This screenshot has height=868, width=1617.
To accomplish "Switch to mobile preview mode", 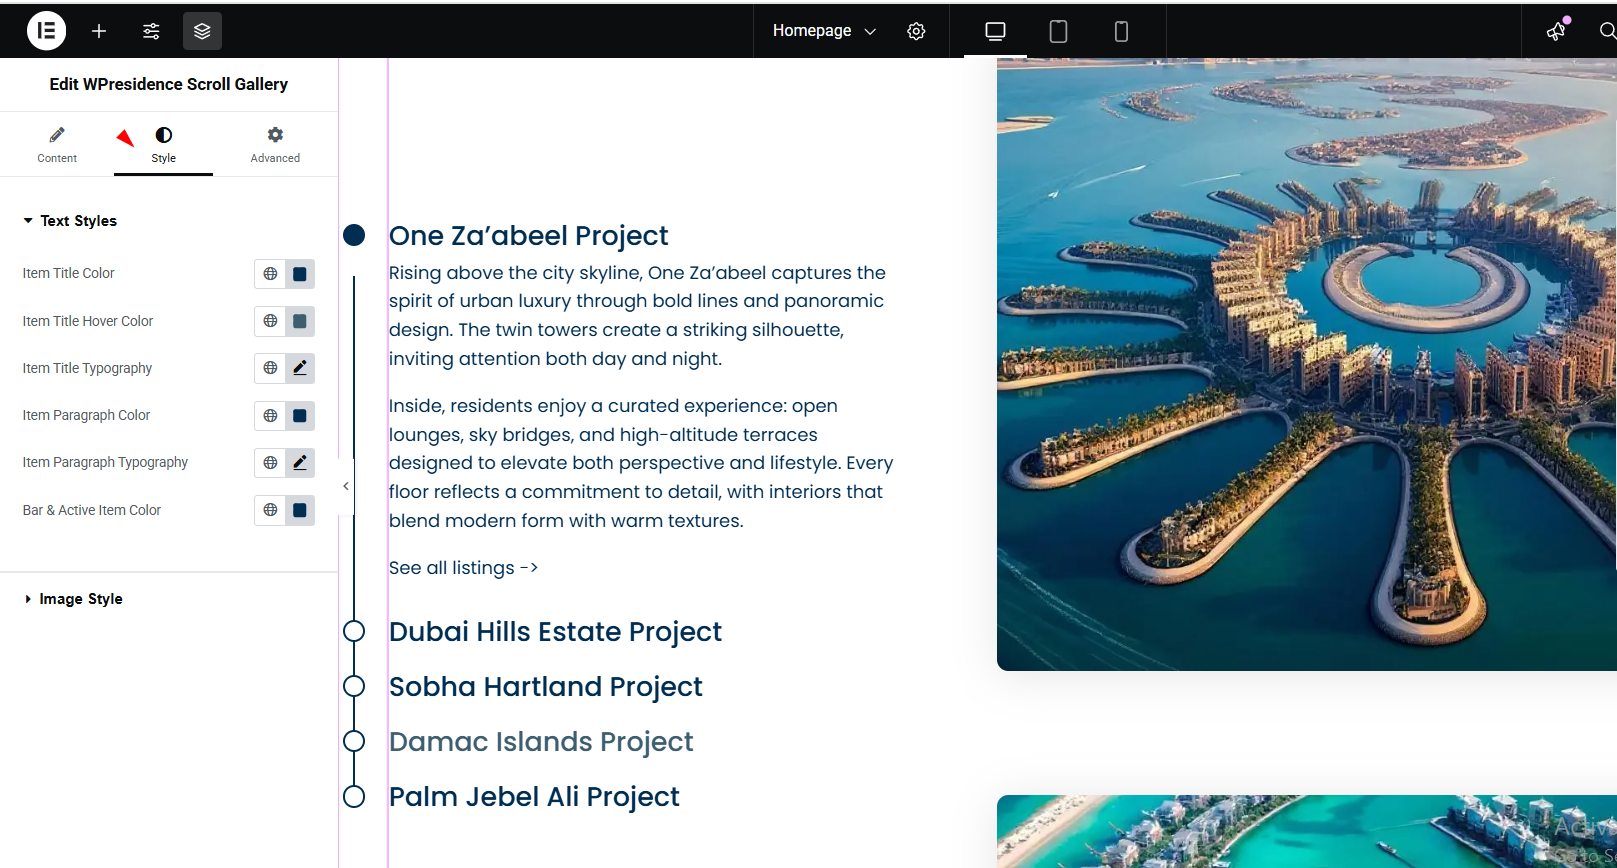I will tap(1121, 31).
